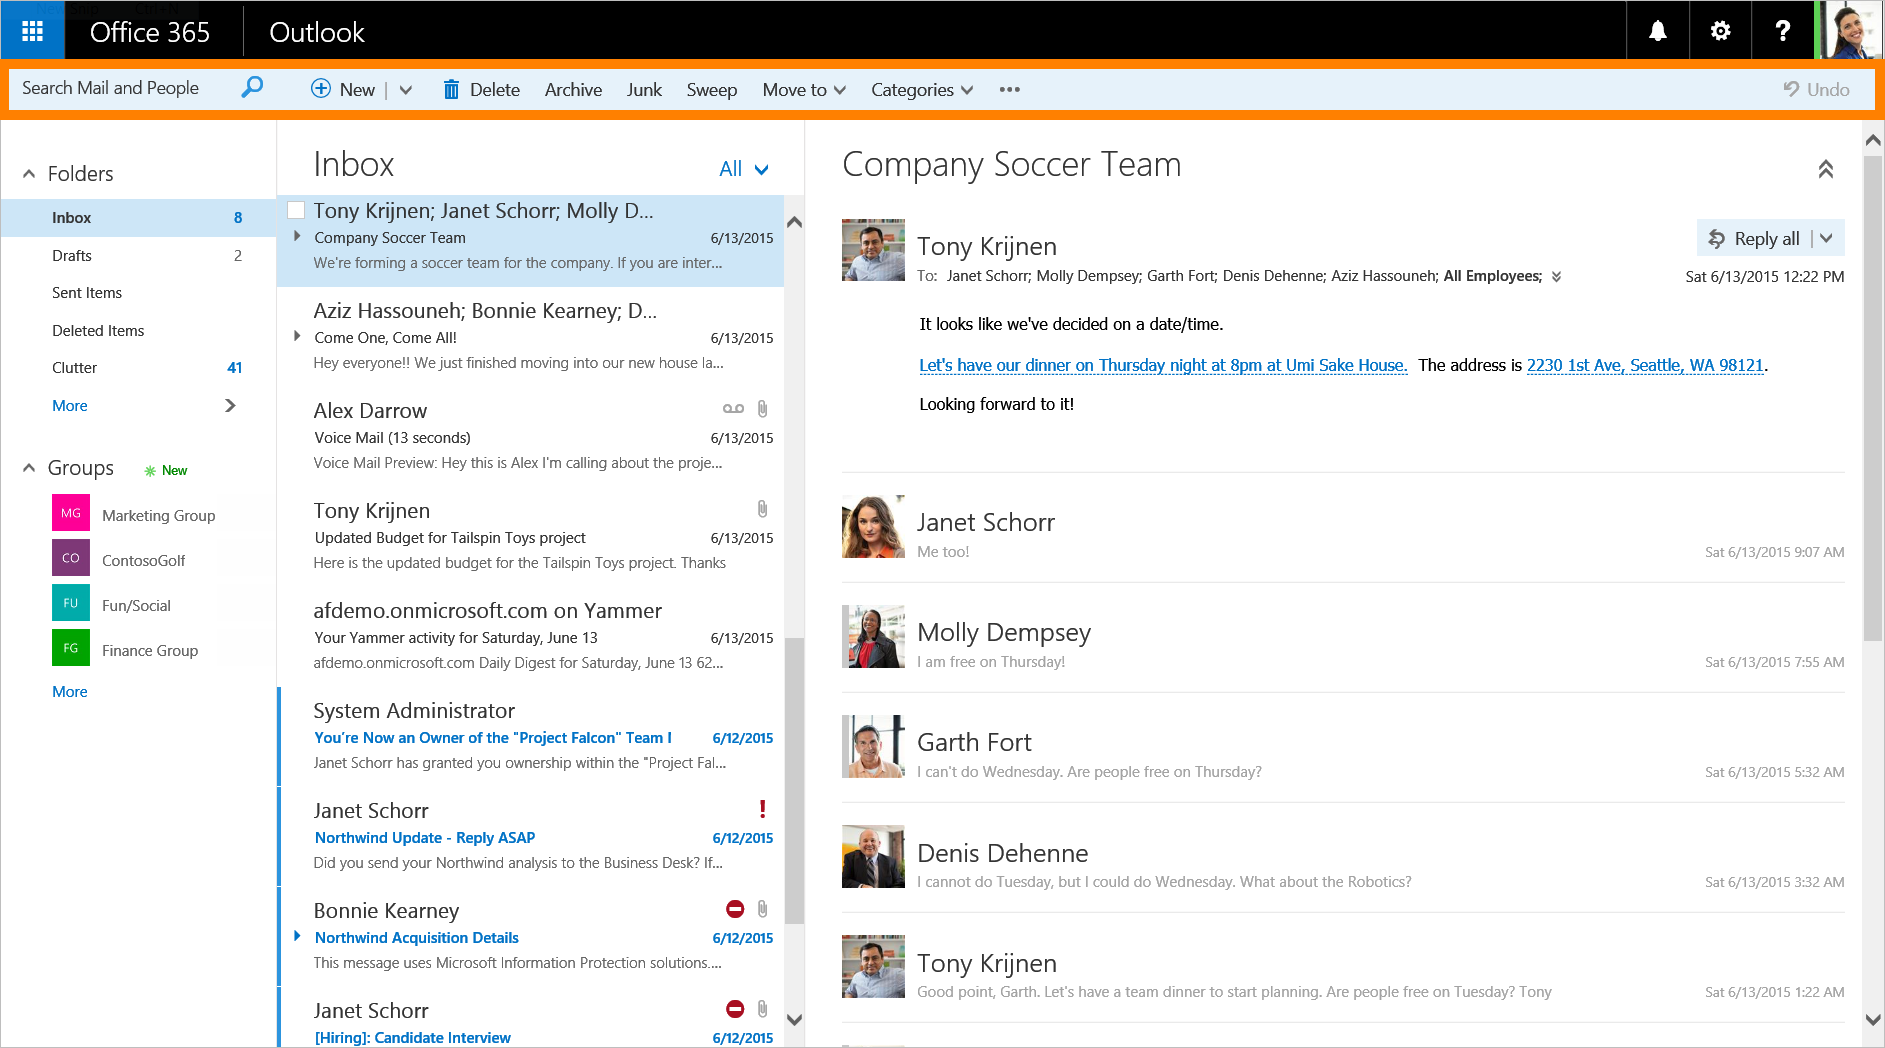
Task: Open the more commands ellipsis menu
Action: click(1009, 90)
